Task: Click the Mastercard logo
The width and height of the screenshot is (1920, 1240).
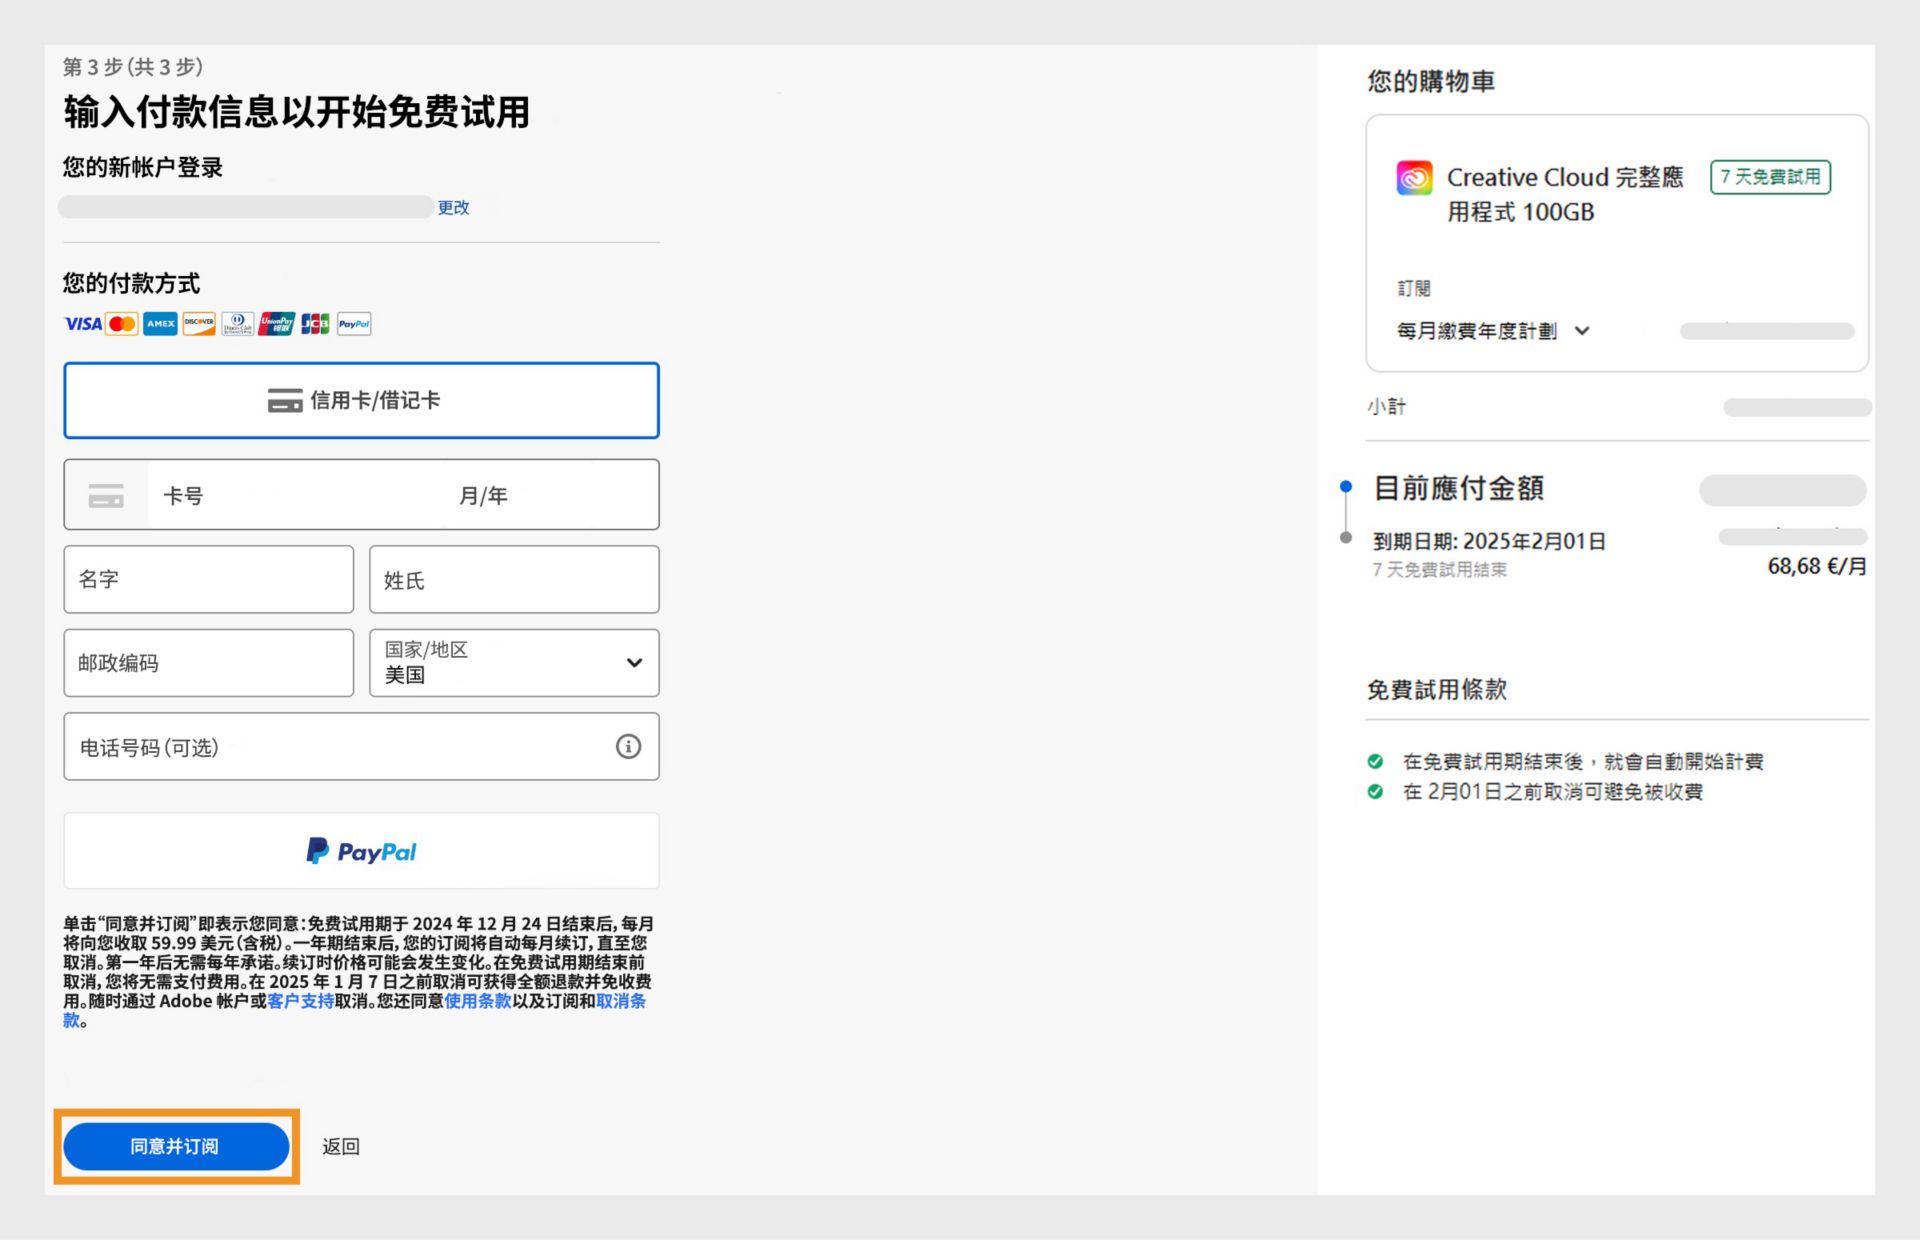Action: (122, 324)
